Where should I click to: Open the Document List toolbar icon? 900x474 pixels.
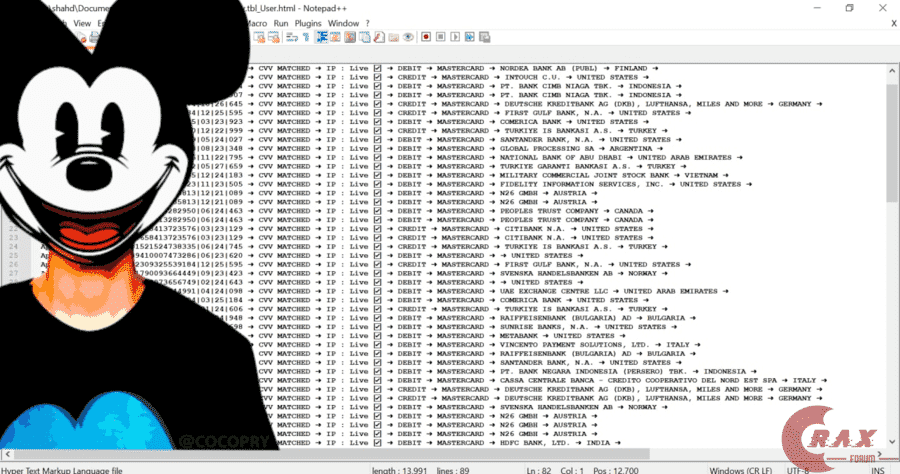364,37
